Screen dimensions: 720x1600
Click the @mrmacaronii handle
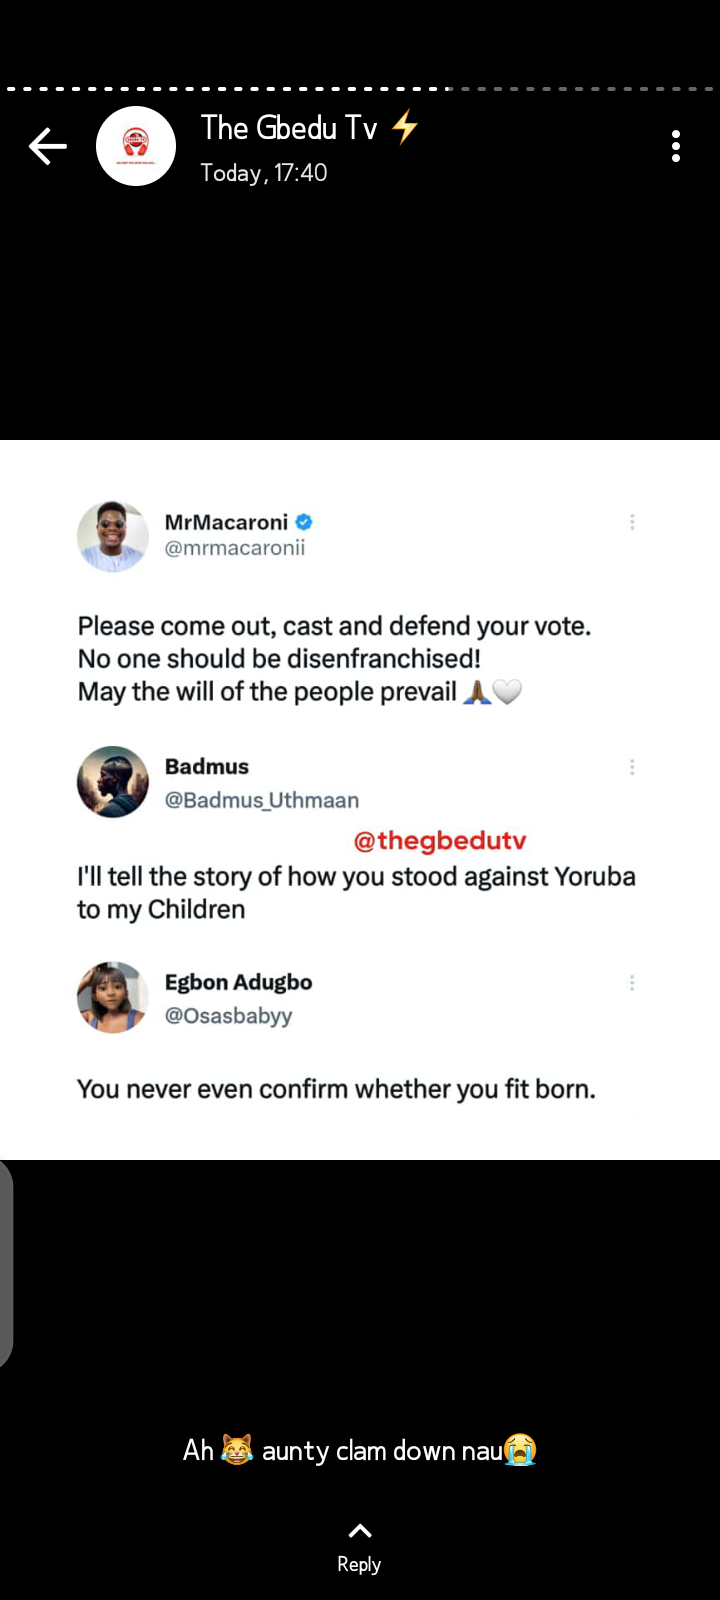[x=235, y=548]
